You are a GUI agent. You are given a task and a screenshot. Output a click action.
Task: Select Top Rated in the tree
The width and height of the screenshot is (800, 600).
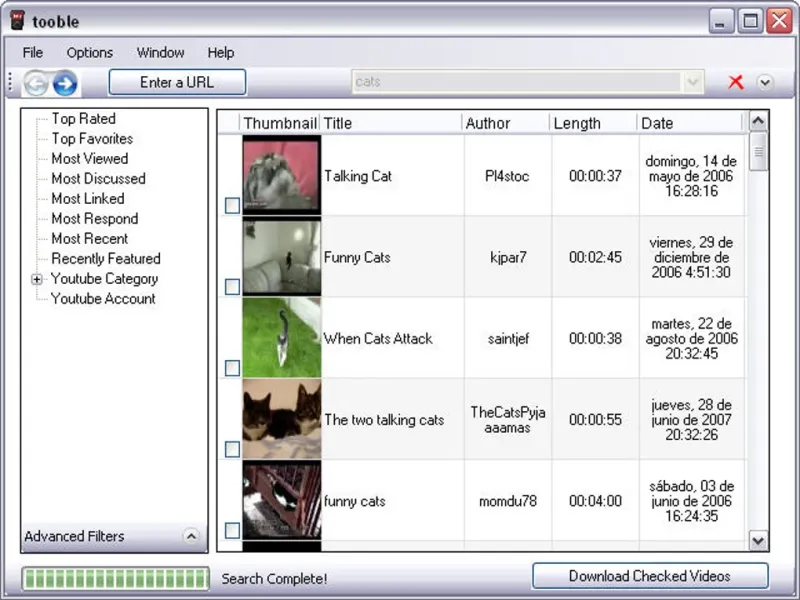84,119
